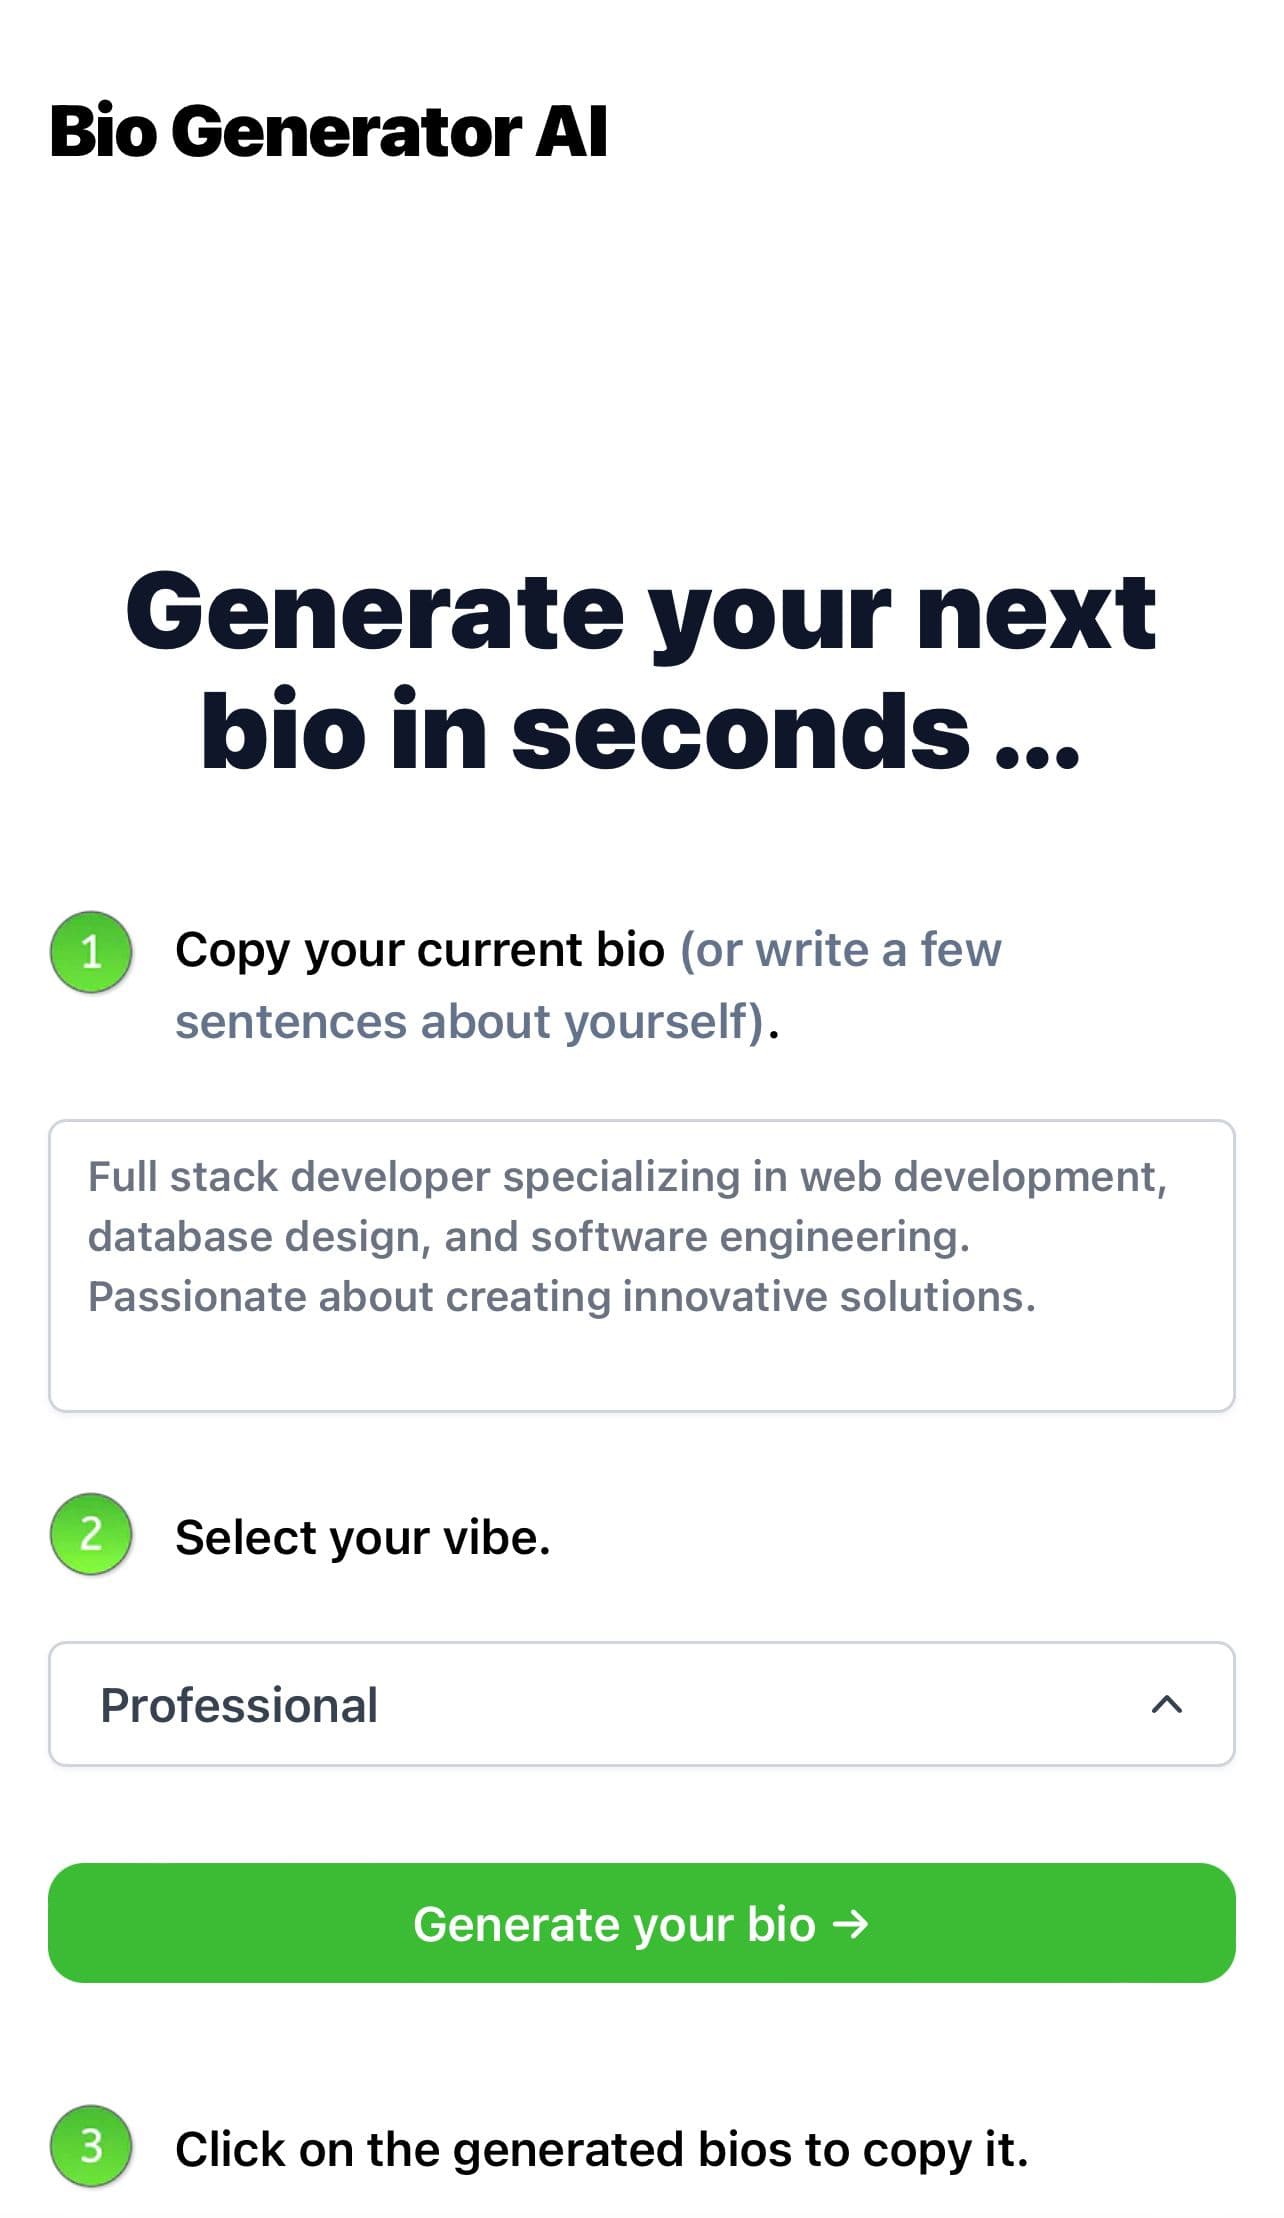
Task: Expand the vibe dropdown chevron arrow
Action: (x=1167, y=1704)
